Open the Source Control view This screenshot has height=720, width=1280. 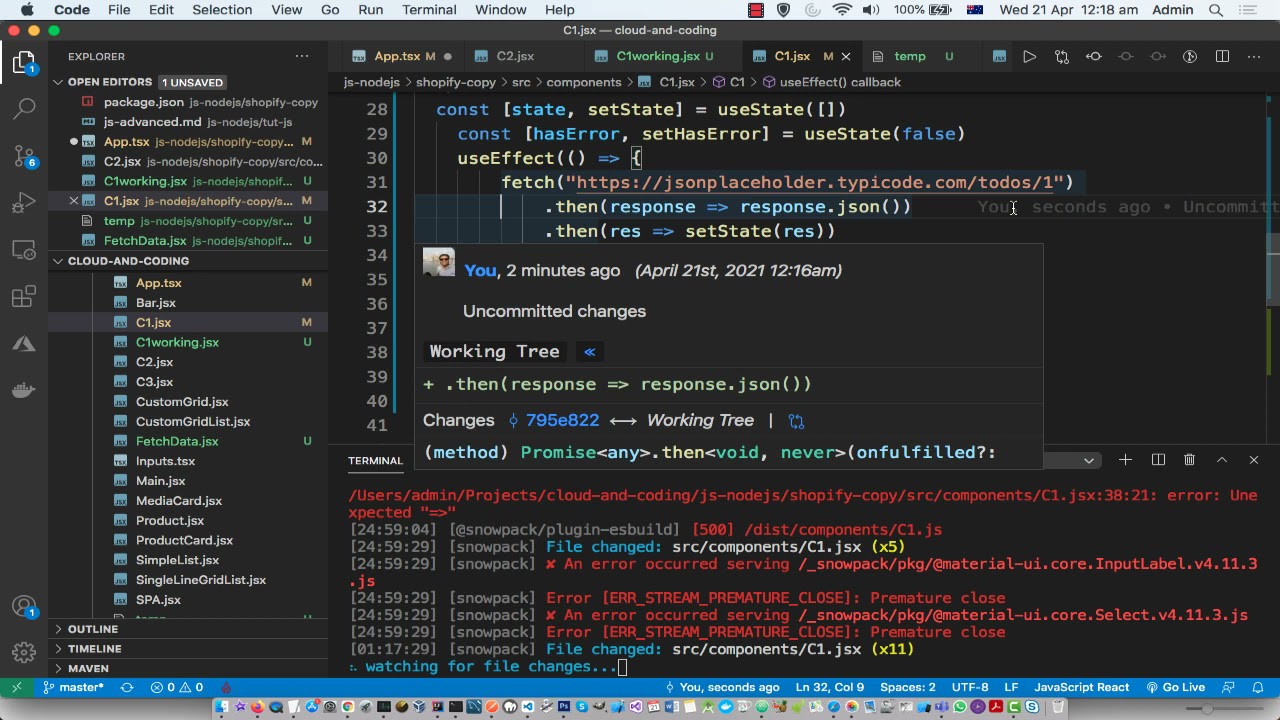coord(24,155)
